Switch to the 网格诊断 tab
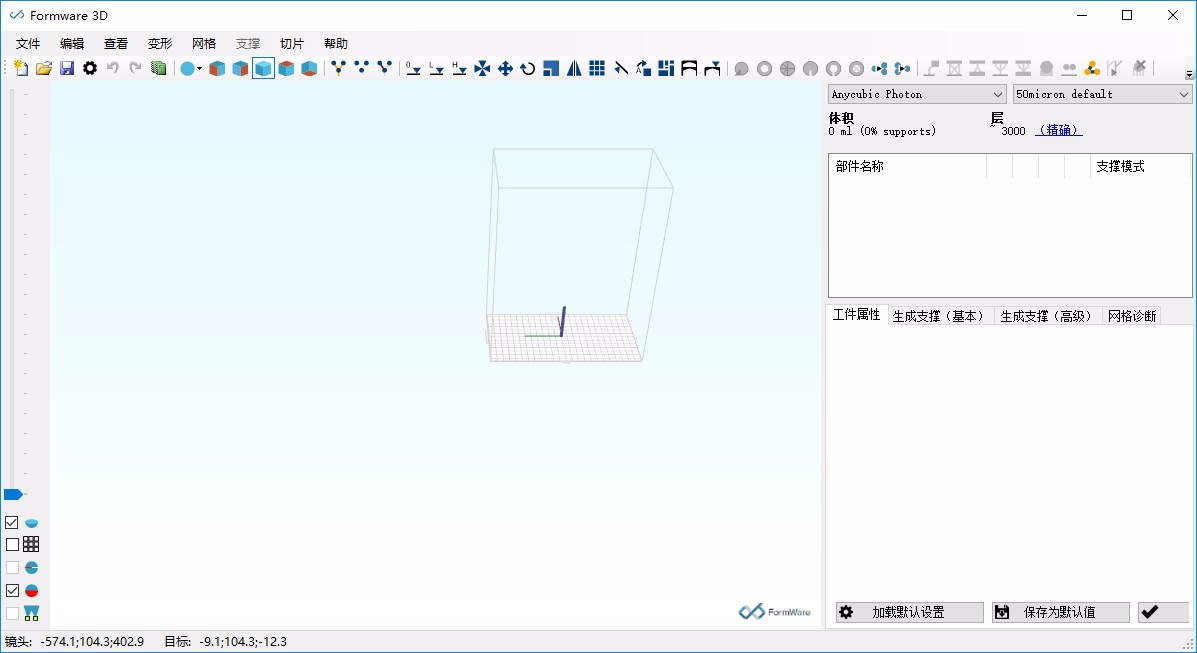The image size is (1197, 653). click(x=1132, y=316)
